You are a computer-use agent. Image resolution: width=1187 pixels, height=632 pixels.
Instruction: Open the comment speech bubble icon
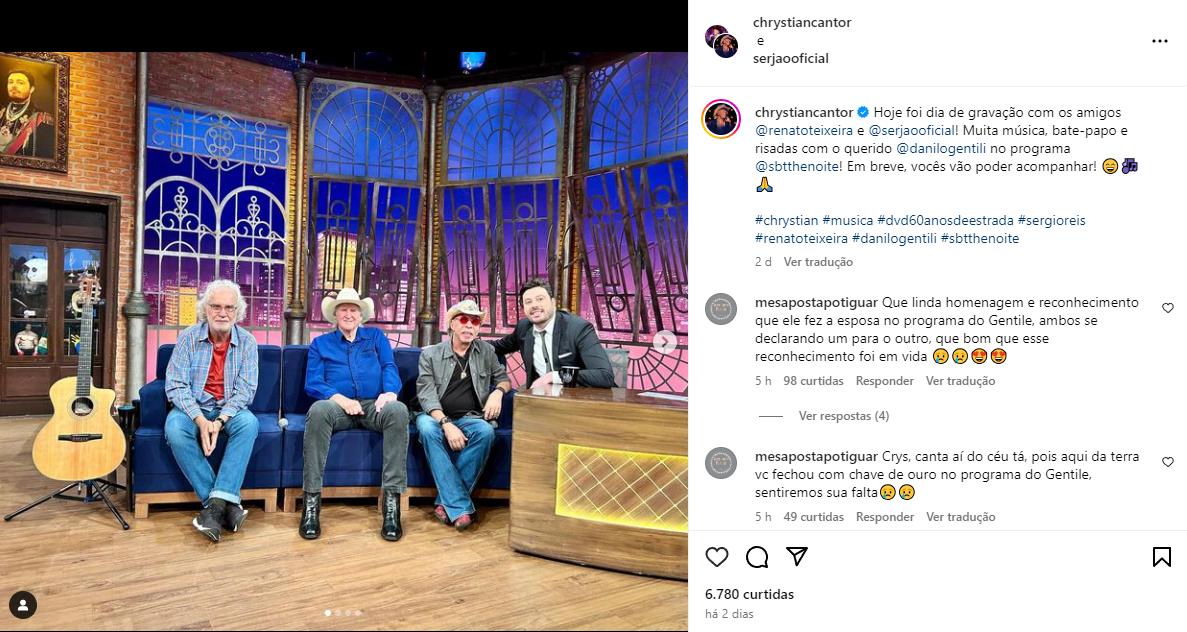point(756,557)
